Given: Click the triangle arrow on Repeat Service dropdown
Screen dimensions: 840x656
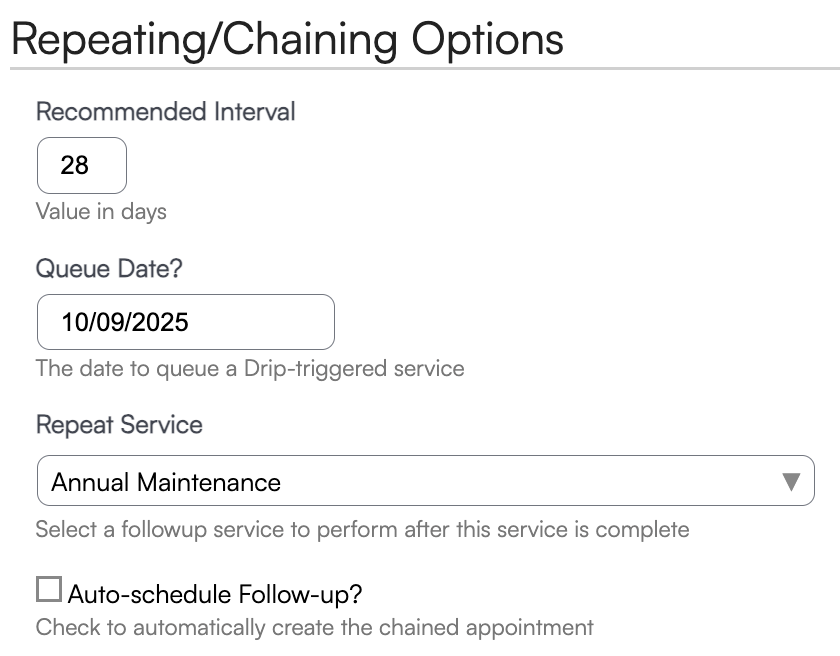Looking at the screenshot, I should (791, 482).
